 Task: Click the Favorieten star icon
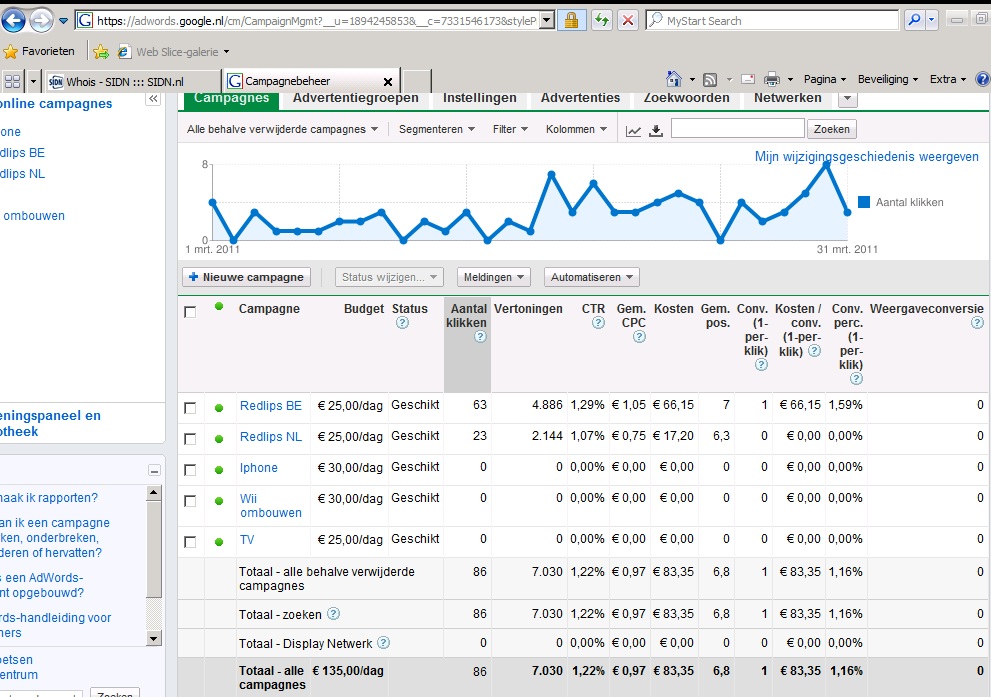10,52
